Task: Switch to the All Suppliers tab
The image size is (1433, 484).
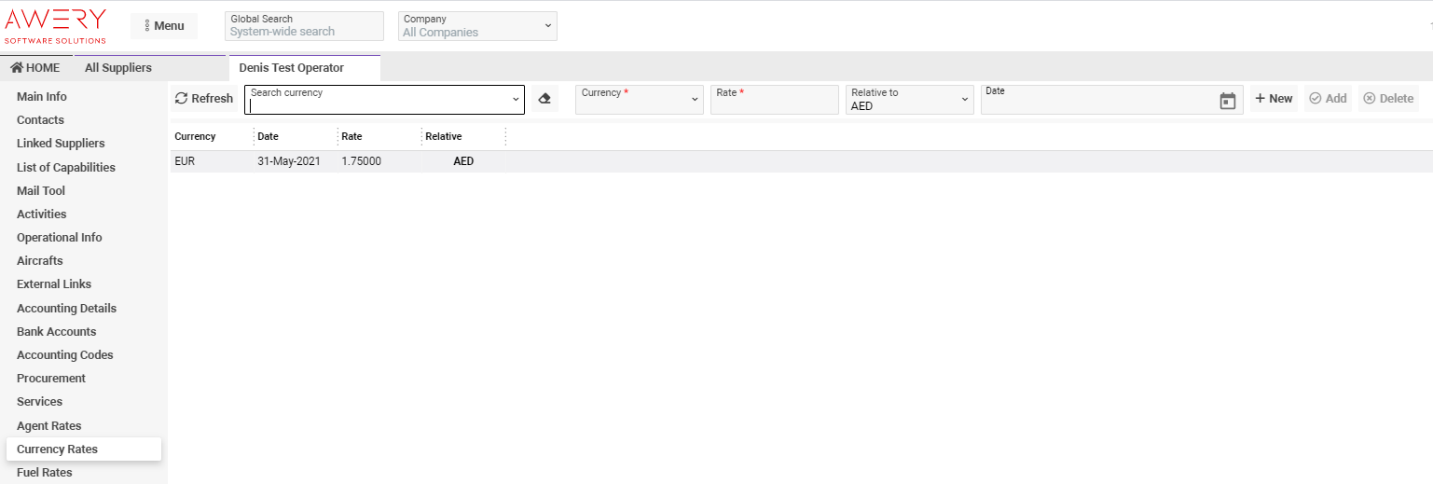Action: (x=118, y=68)
